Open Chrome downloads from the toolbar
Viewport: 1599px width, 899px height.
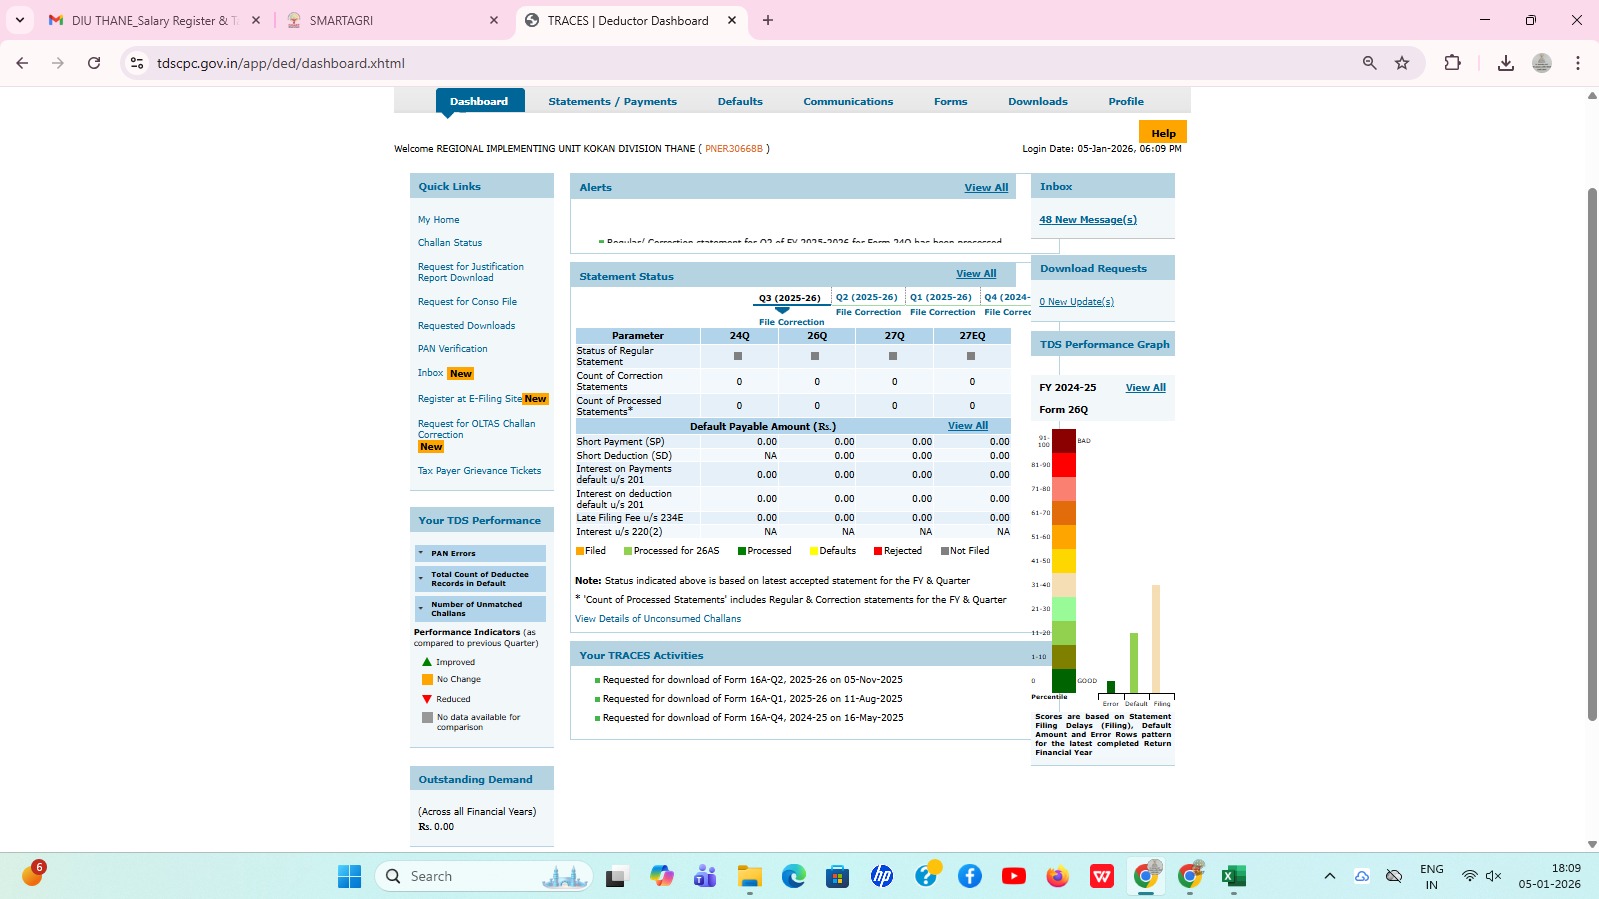click(x=1505, y=63)
